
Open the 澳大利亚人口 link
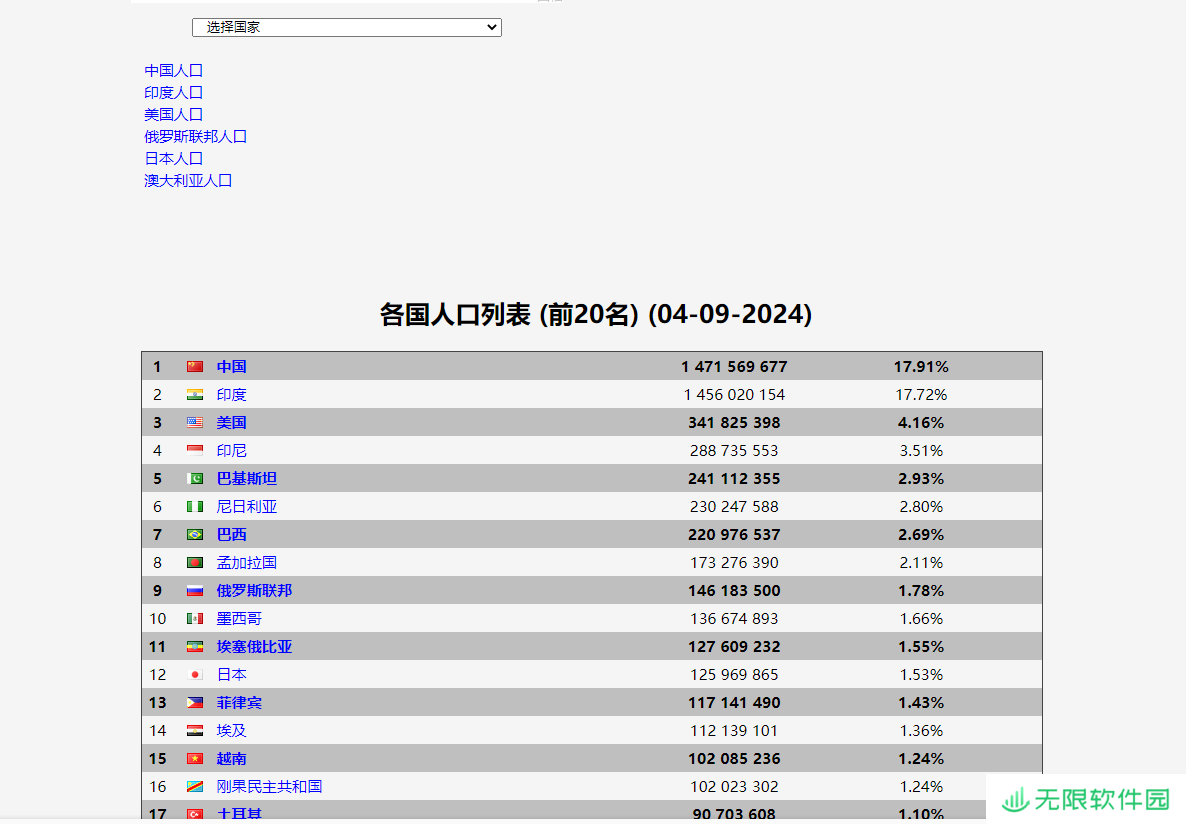click(188, 180)
